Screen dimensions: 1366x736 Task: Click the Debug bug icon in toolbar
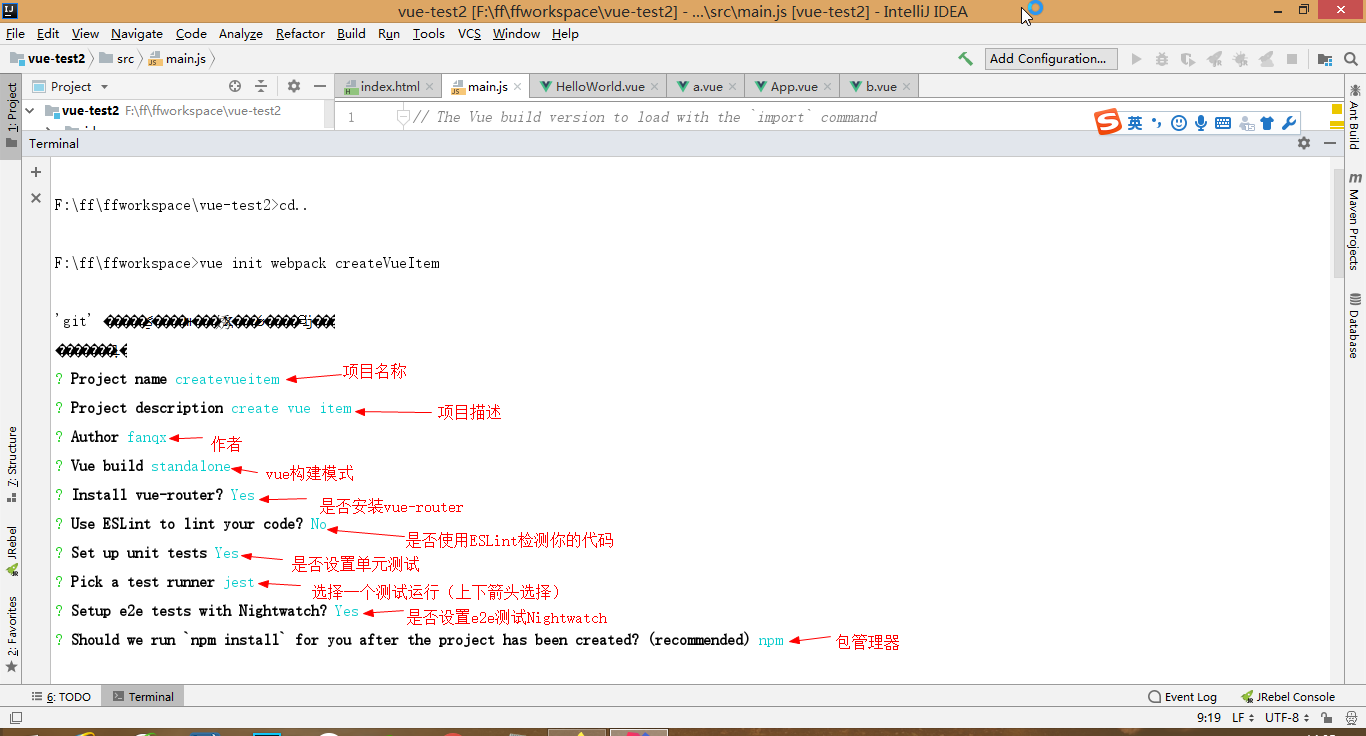point(1162,59)
